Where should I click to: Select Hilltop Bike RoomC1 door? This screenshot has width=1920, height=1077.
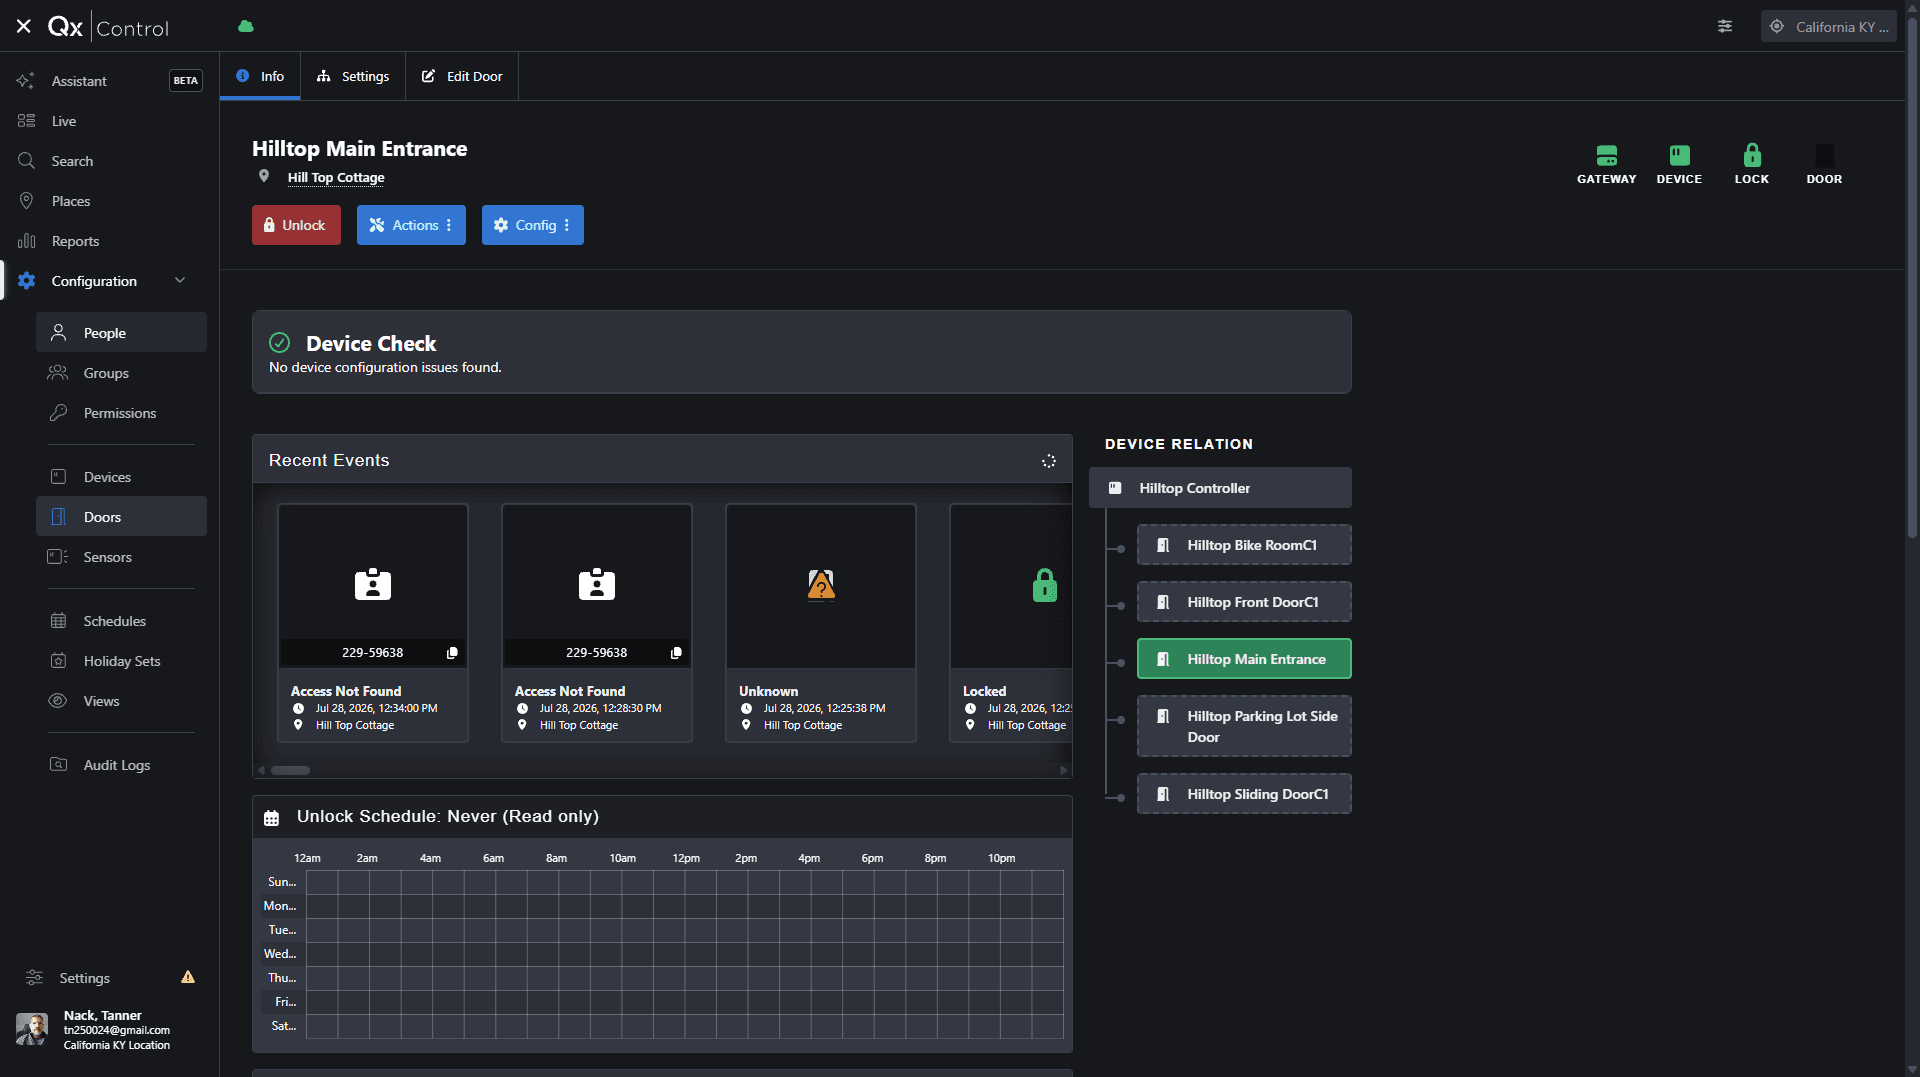(1244, 545)
